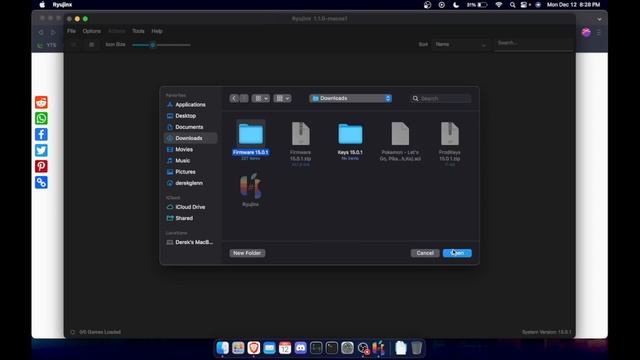Click the Do Not Disturb moon icon
This screenshot has height=360, width=640.
(x=456, y=5)
